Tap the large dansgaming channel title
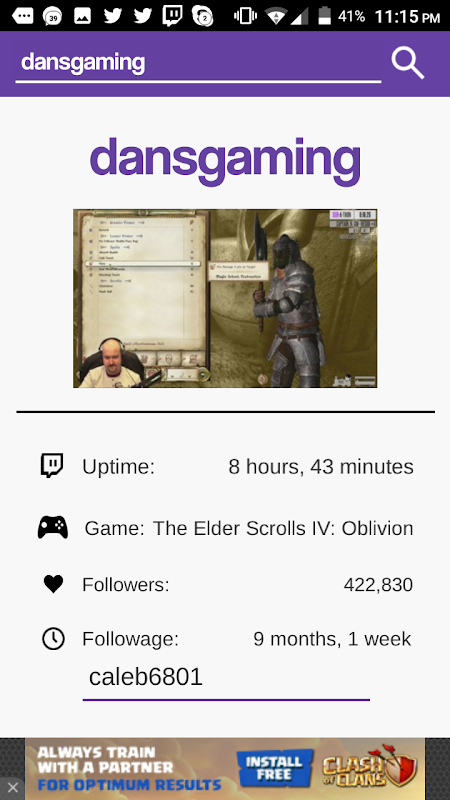Viewport: 450px width, 800px height. (x=225, y=159)
